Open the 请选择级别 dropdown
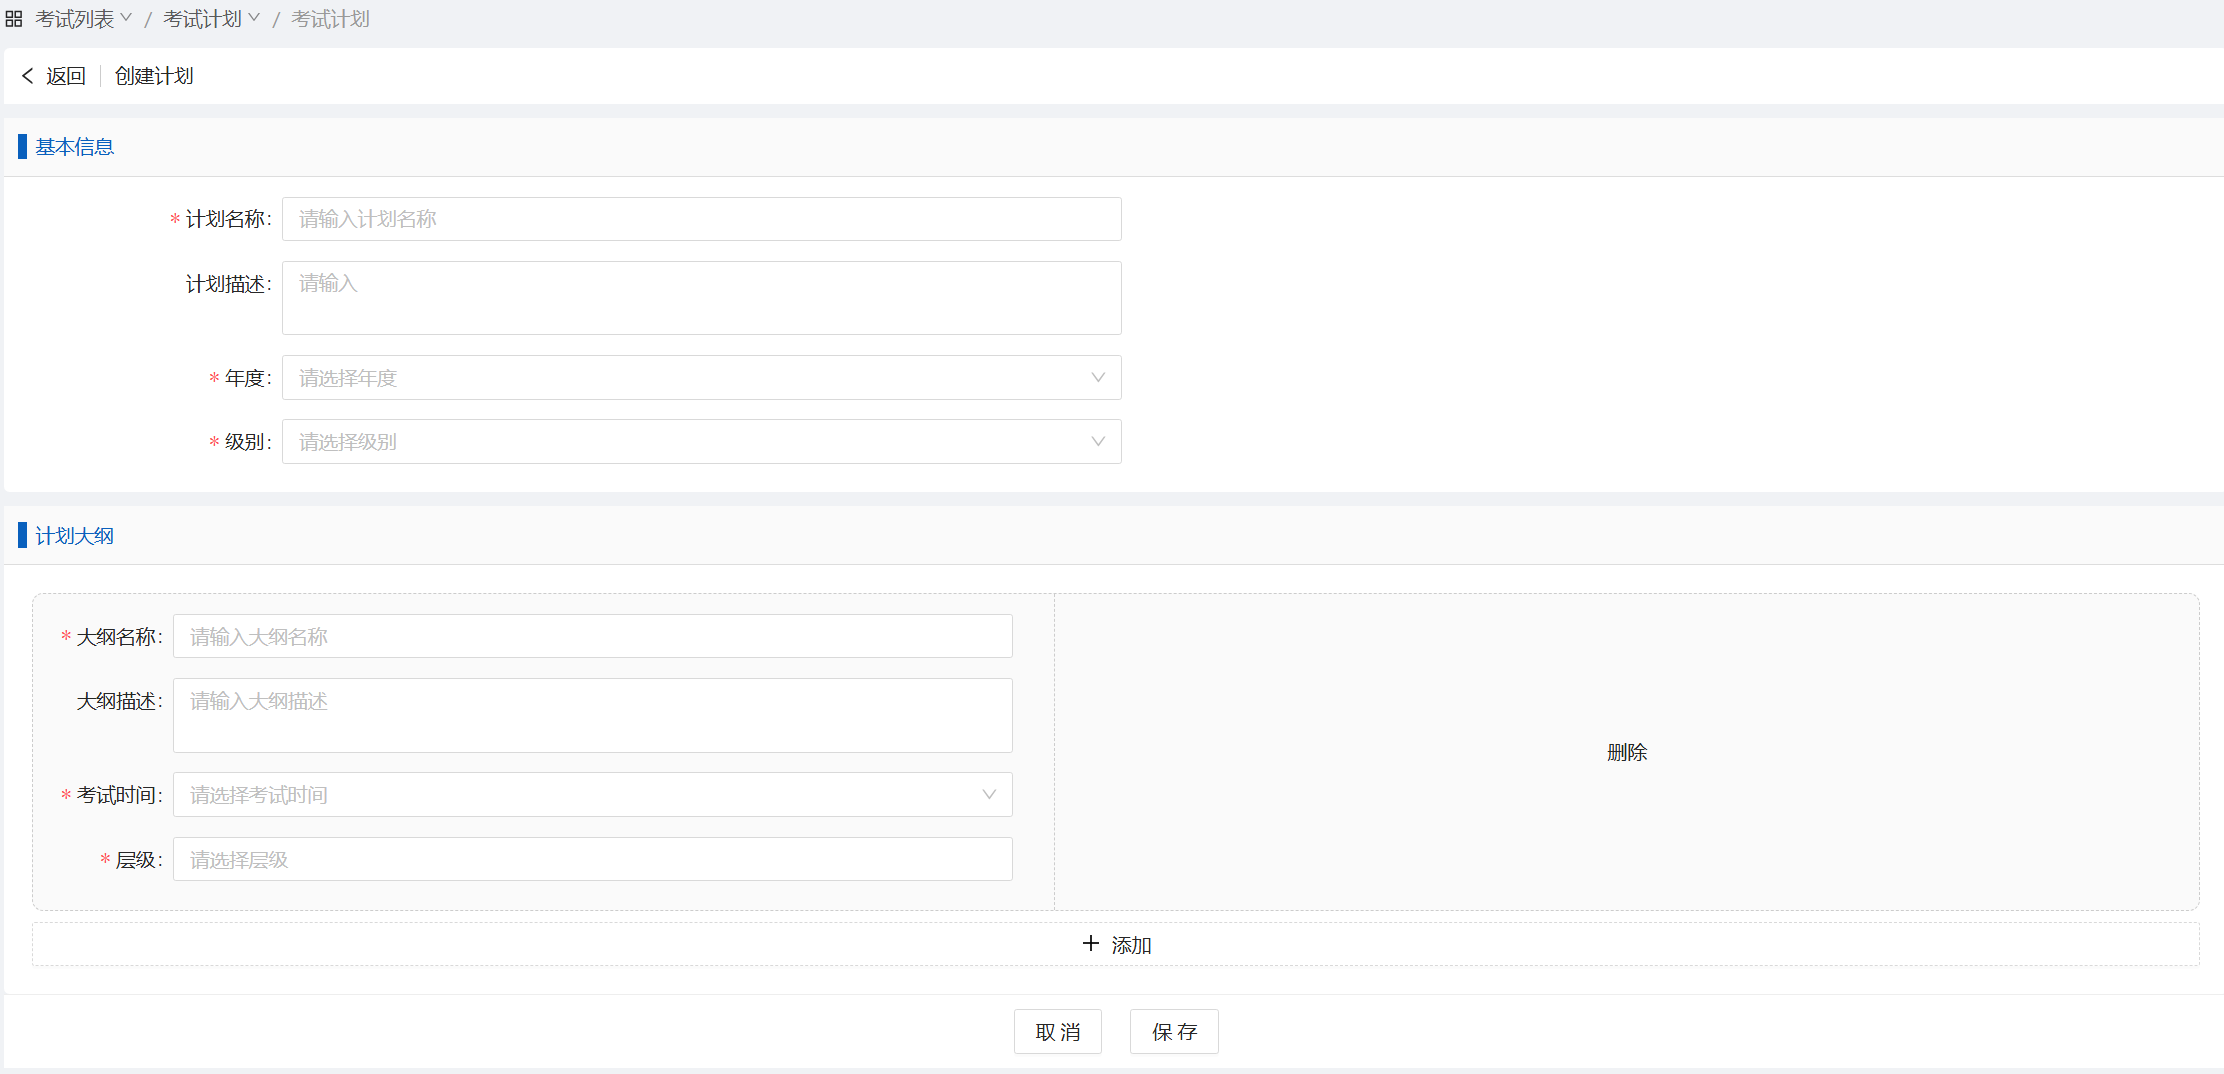 (x=690, y=442)
